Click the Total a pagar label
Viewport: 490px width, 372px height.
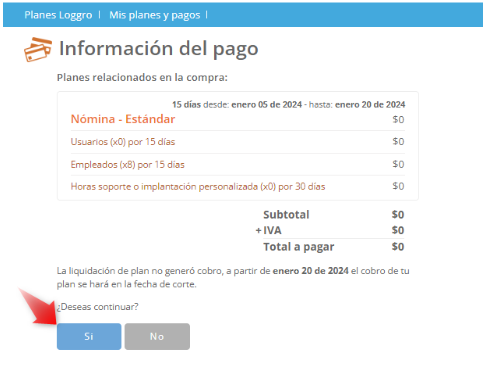pyautogui.click(x=299, y=247)
